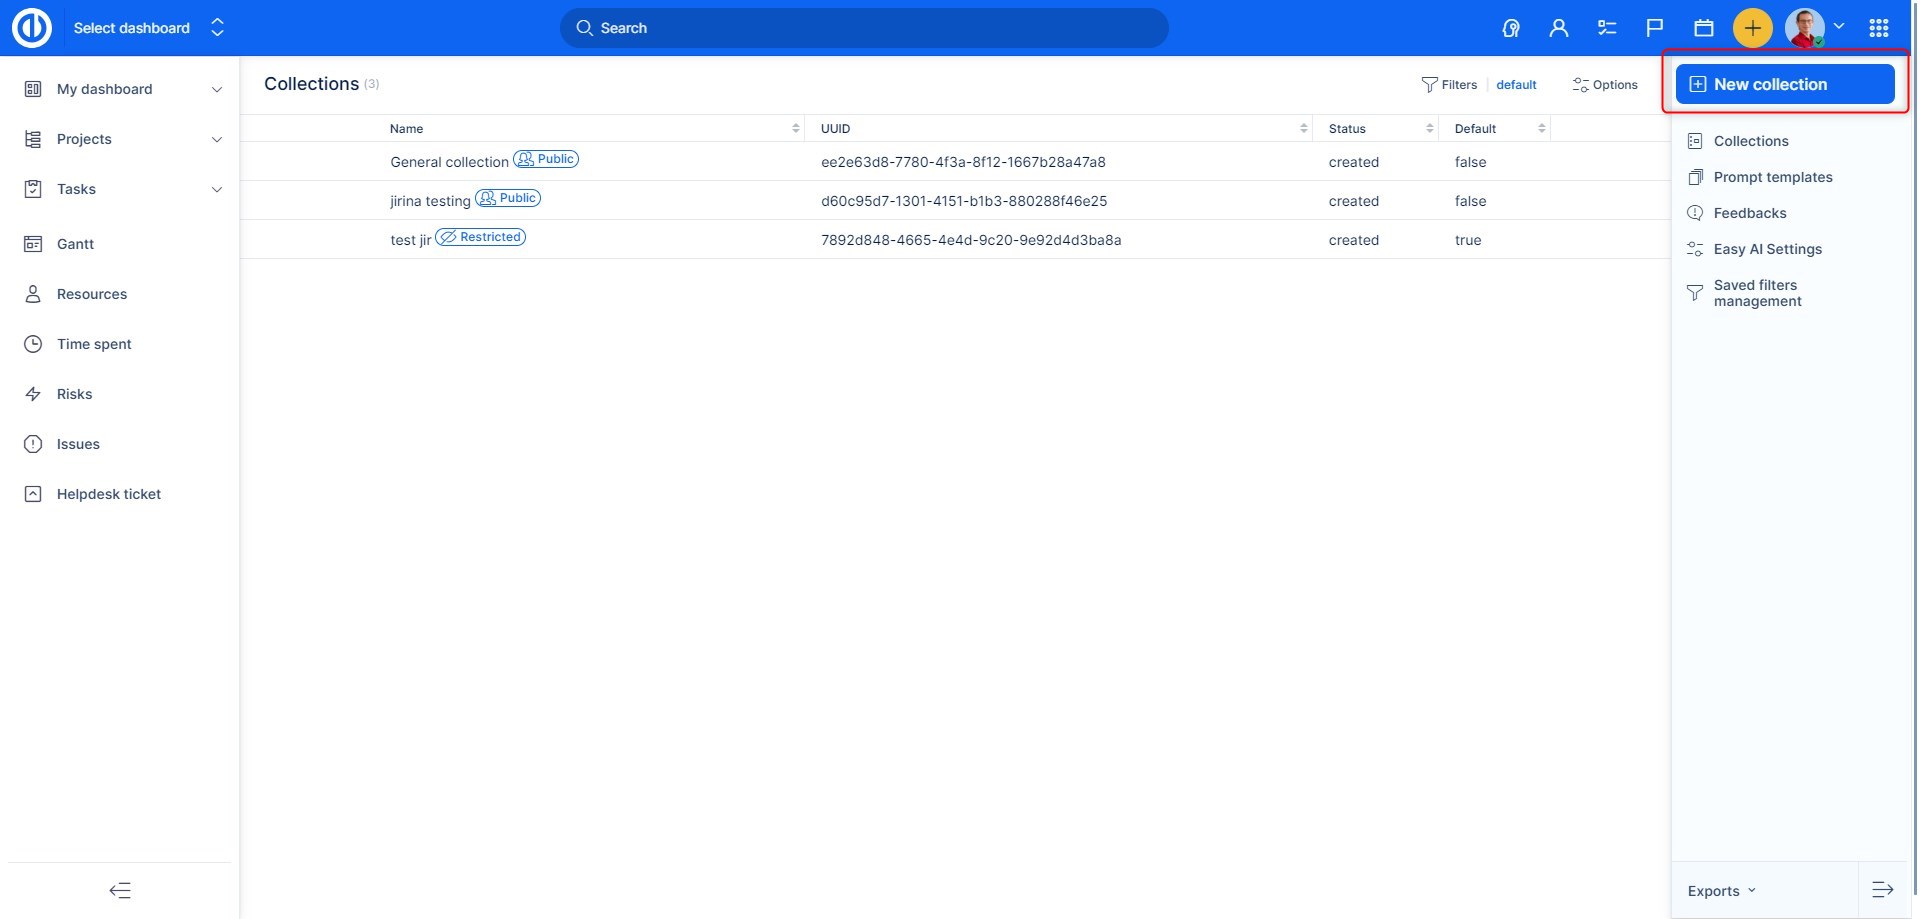Collapse the right panel arrow icon
Image resolution: width=1920 pixels, height=919 pixels.
(x=1882, y=890)
